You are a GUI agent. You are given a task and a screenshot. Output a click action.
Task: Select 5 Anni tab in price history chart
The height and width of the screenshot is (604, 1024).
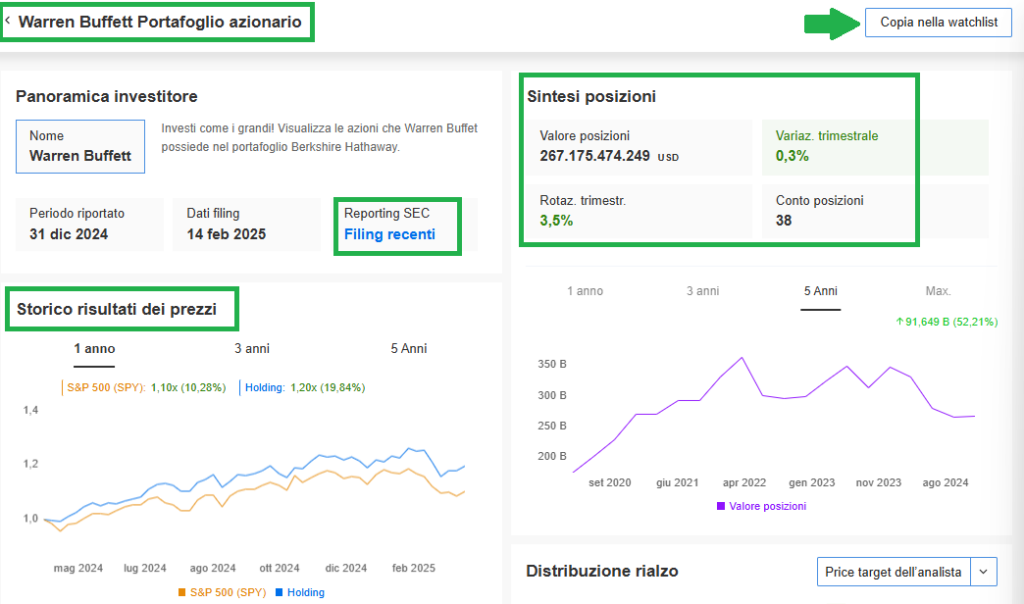coord(408,349)
